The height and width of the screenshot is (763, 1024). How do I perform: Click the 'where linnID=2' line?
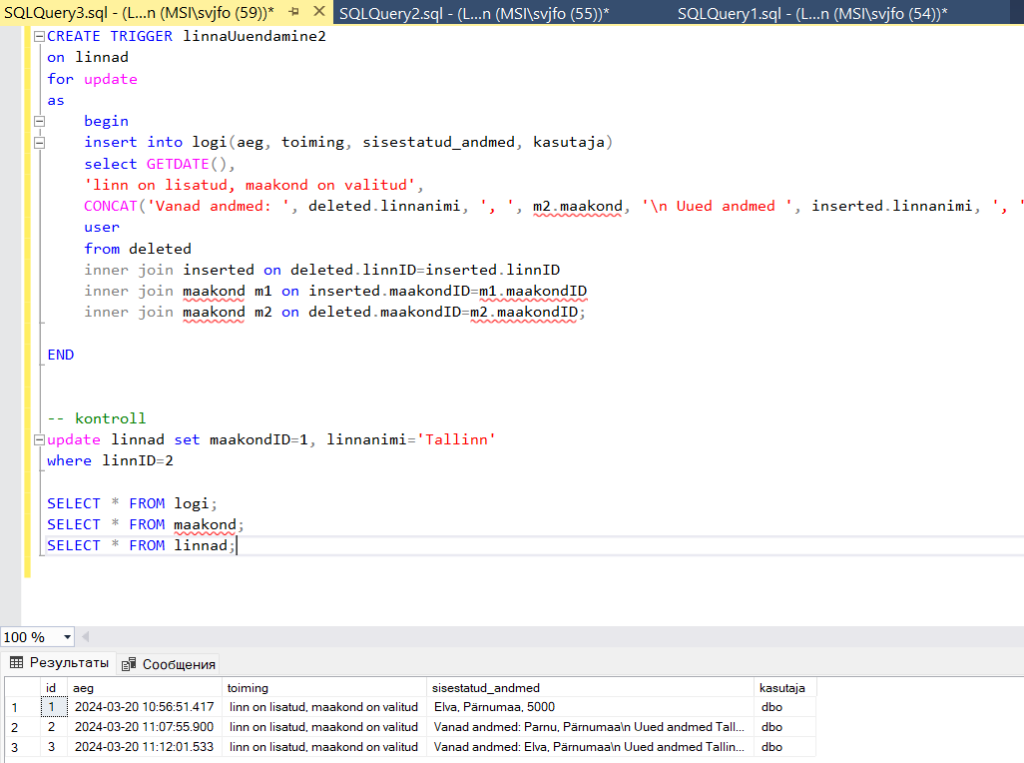tap(110, 461)
